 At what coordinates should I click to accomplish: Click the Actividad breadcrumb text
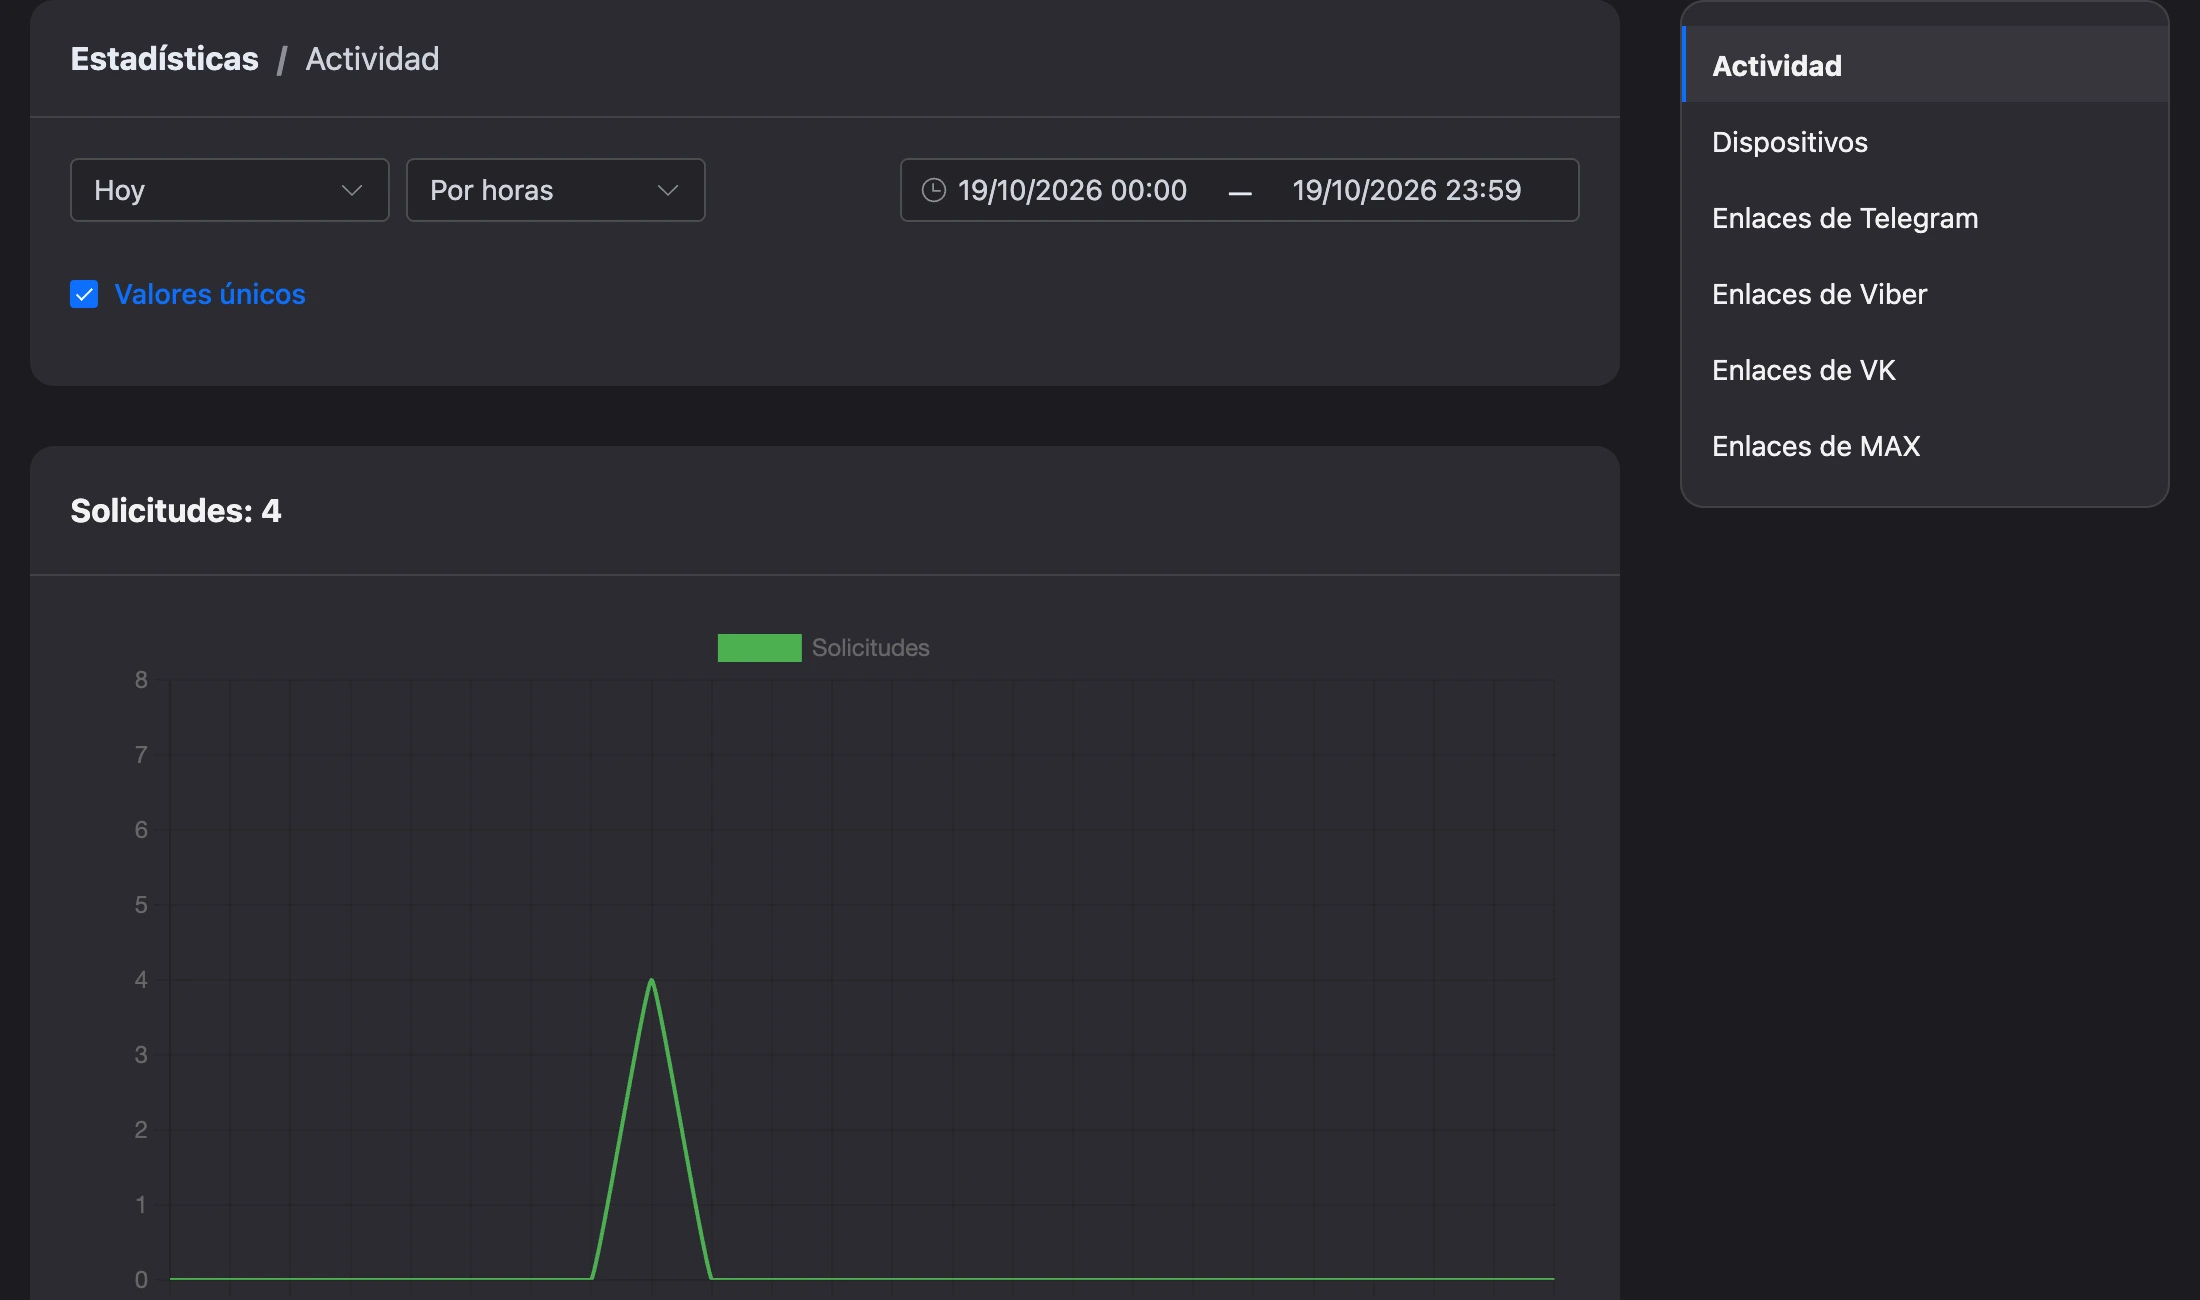pyautogui.click(x=372, y=59)
